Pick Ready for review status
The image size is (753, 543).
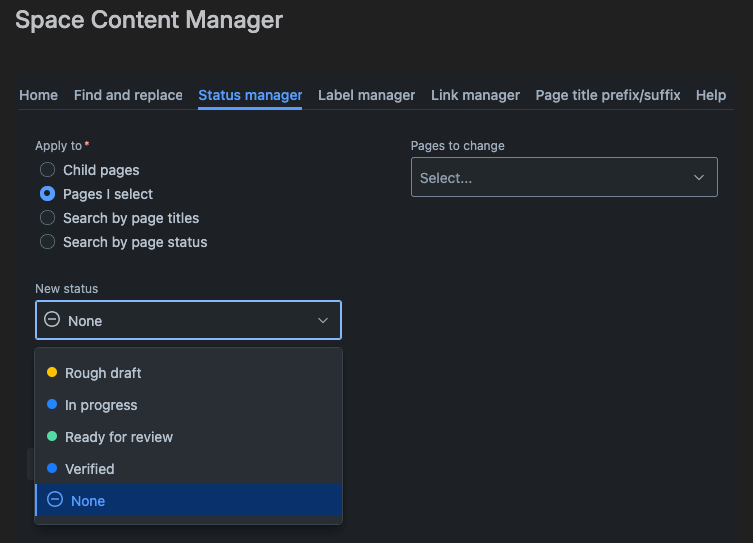188,437
